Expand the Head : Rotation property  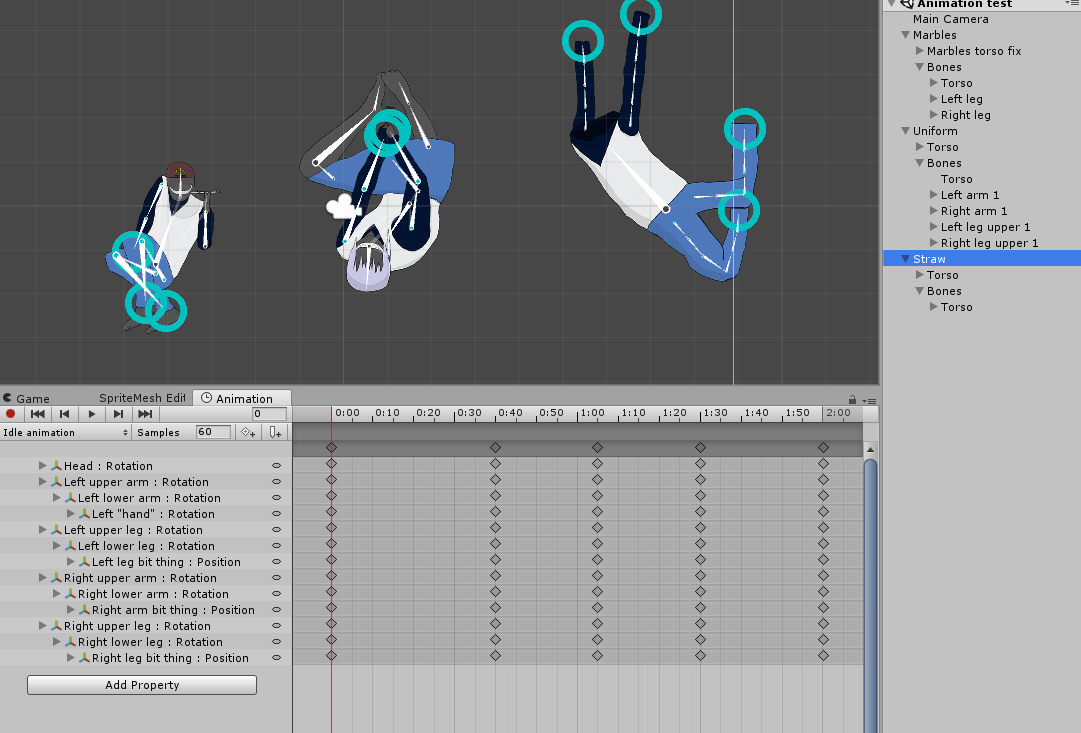(43, 465)
